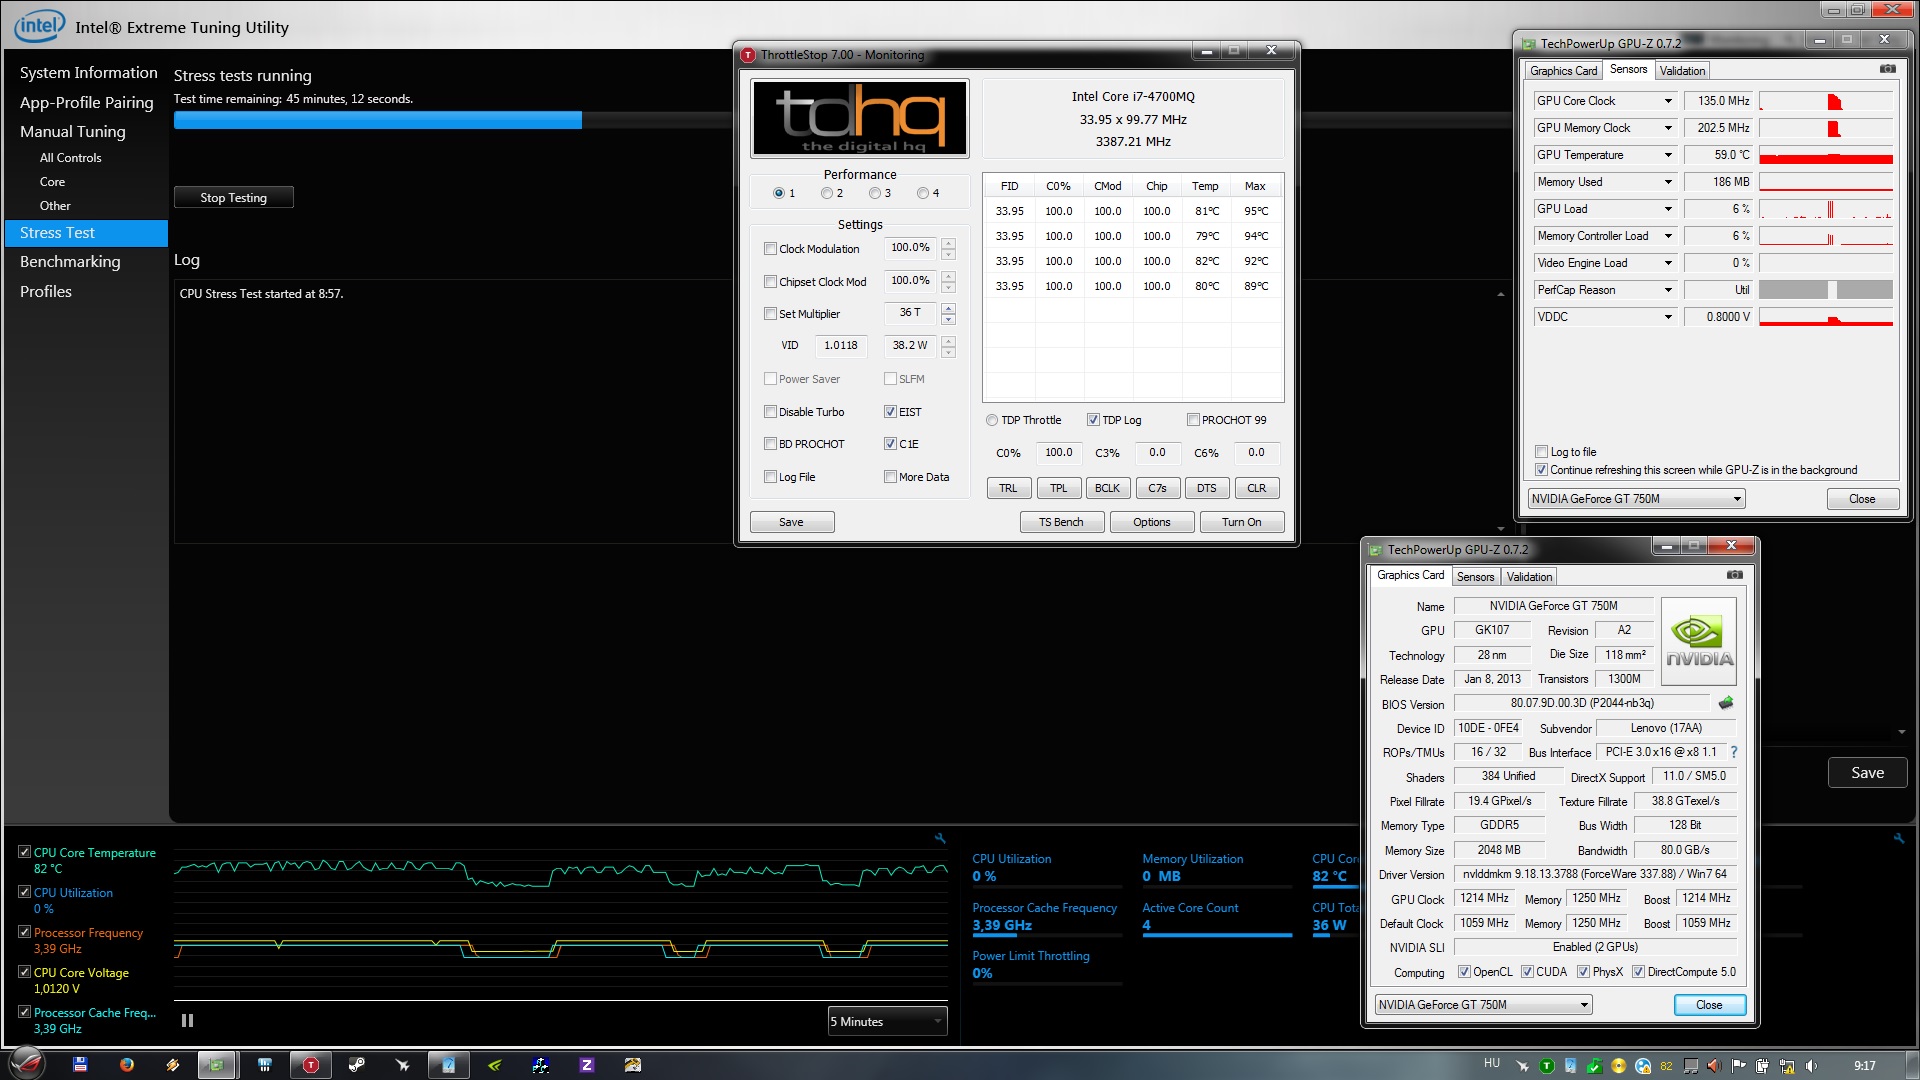Viewport: 1920px width, 1080px height.
Task: Open the red speaker tray icon
Action: [x=1714, y=1066]
